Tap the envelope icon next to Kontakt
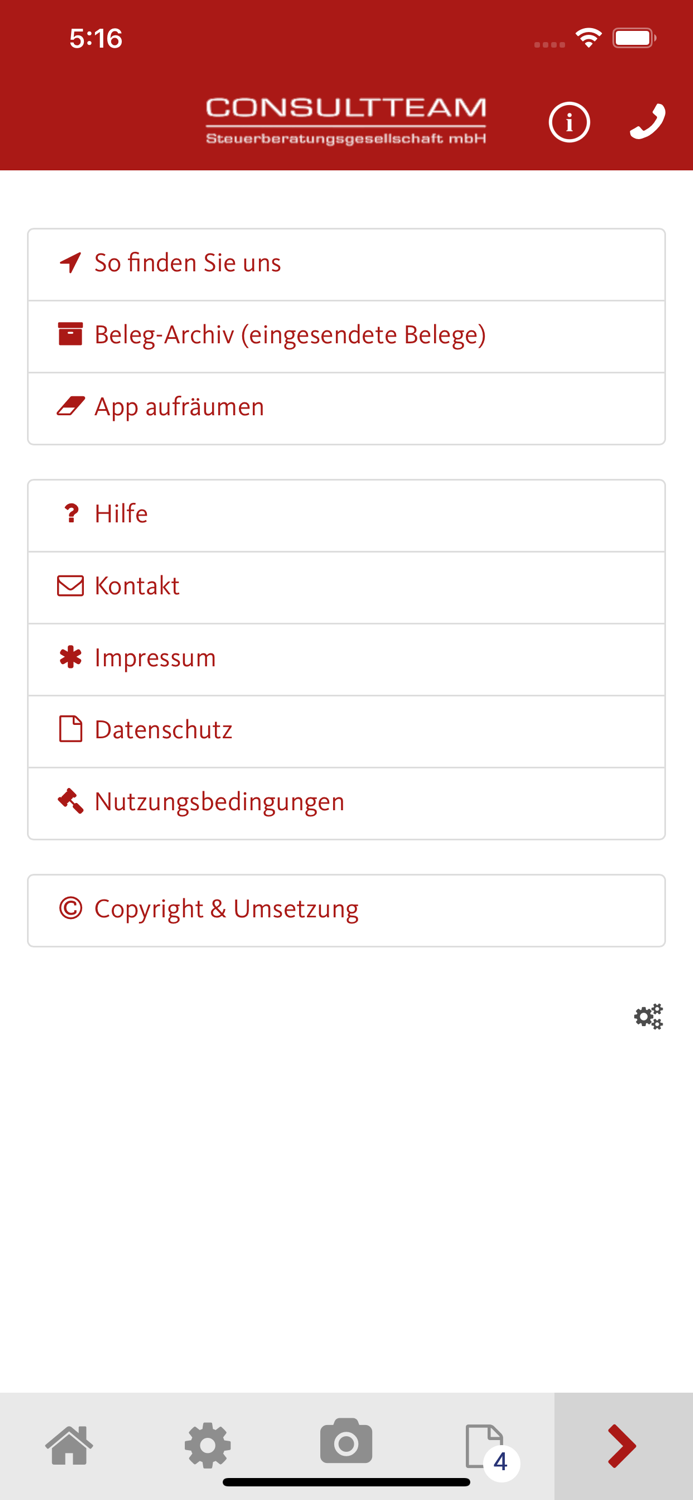Viewport: 693px width, 1500px height. [x=70, y=585]
